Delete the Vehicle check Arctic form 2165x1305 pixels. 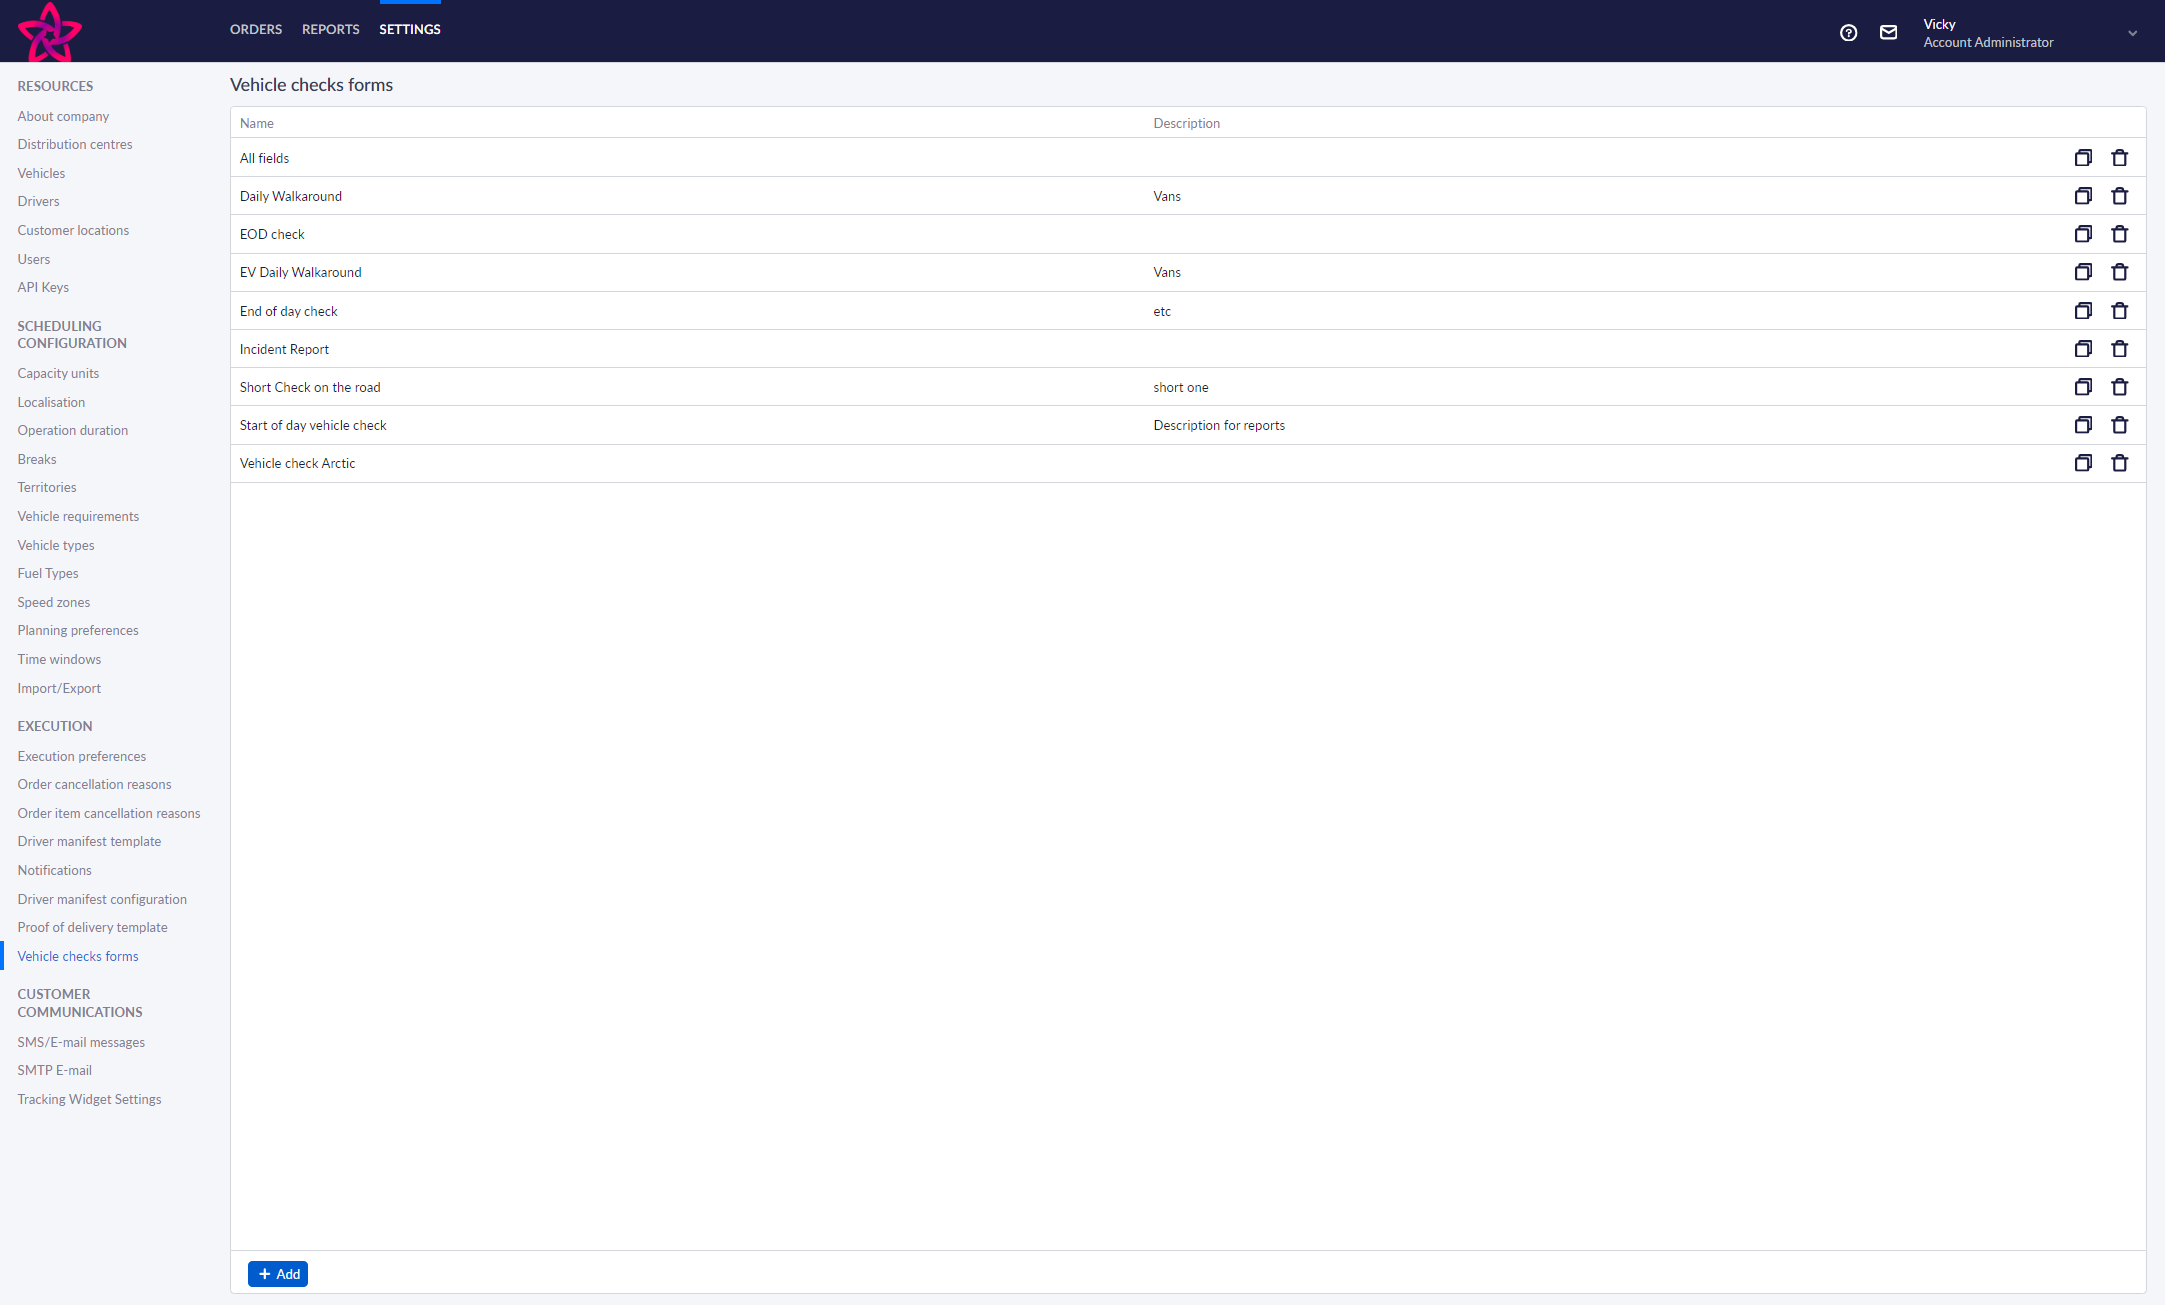pyautogui.click(x=2119, y=463)
